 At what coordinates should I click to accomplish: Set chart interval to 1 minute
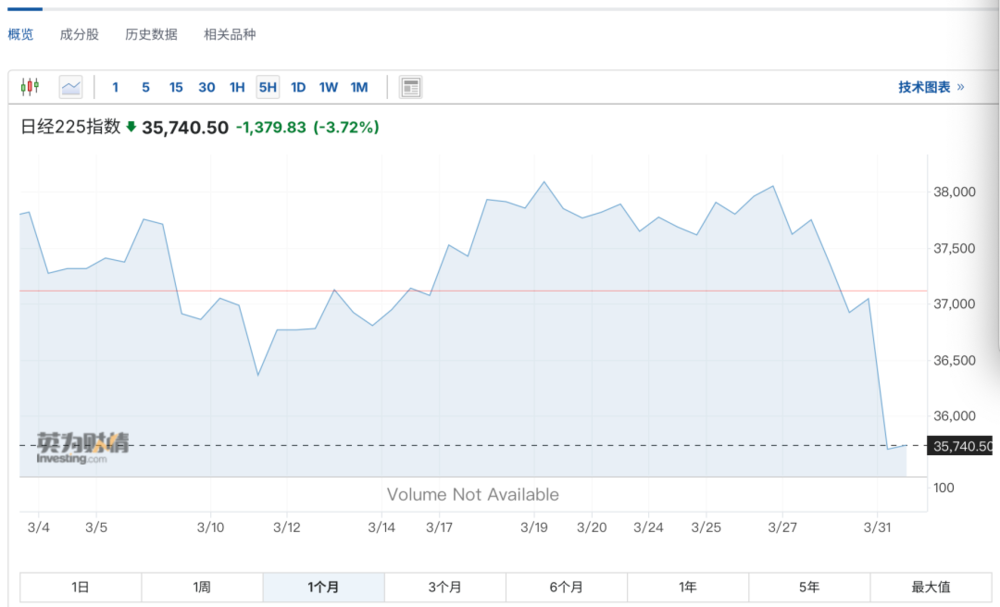point(115,87)
